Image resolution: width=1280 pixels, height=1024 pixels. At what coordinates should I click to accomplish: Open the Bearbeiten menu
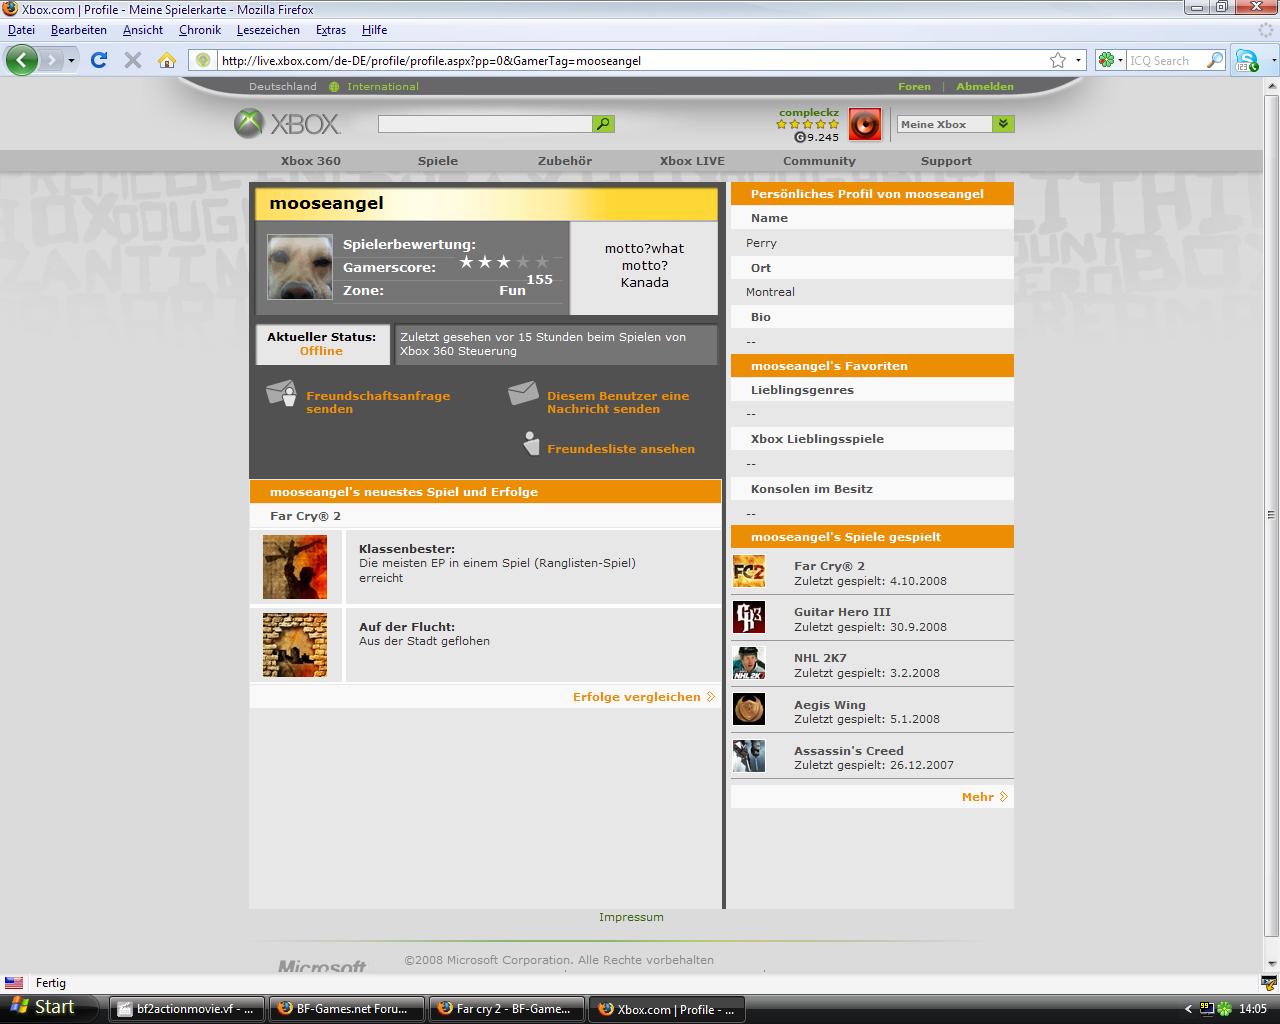click(78, 30)
